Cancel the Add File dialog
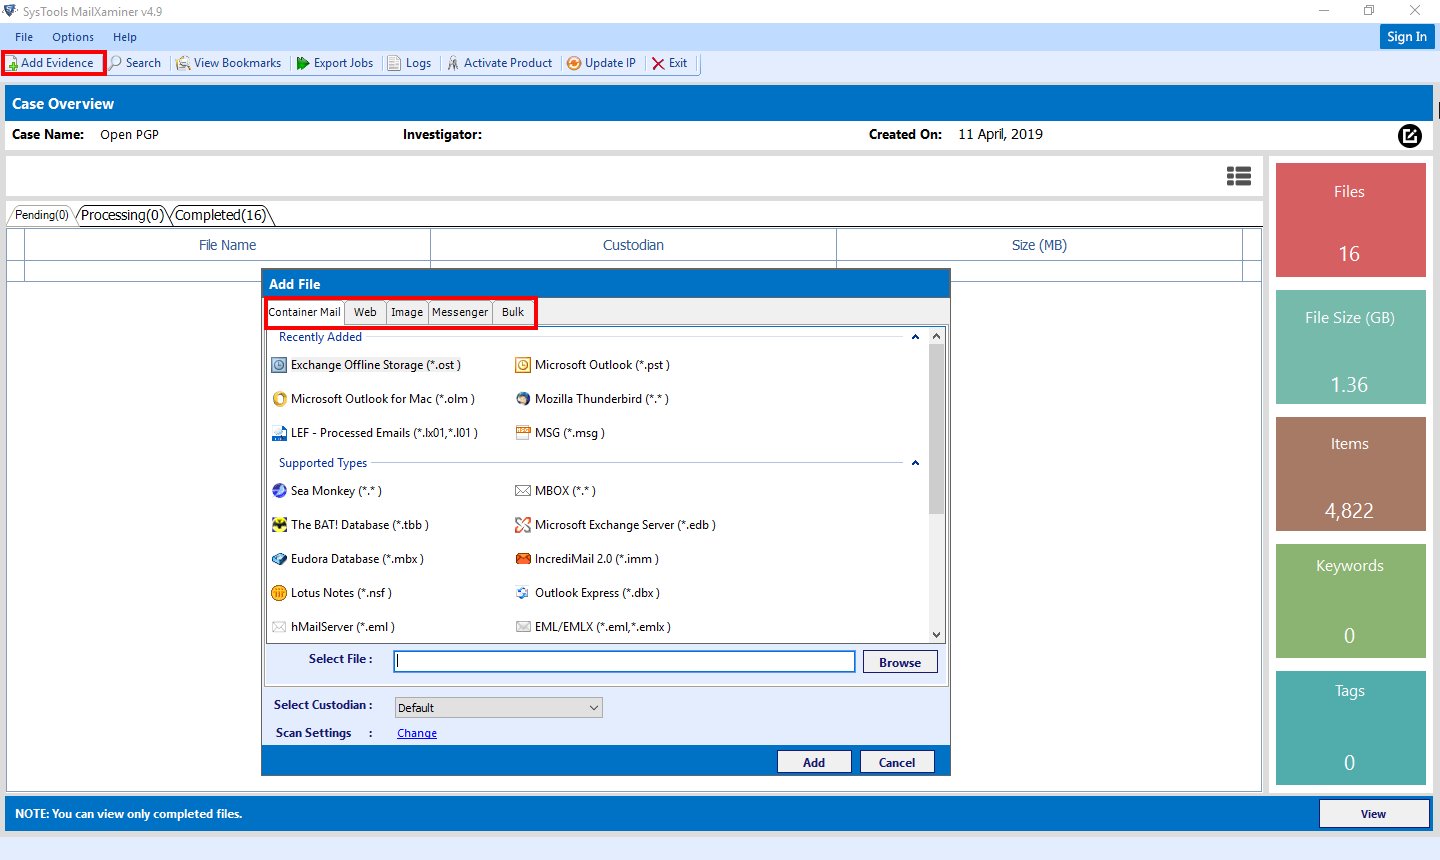The width and height of the screenshot is (1440, 860). coord(897,762)
